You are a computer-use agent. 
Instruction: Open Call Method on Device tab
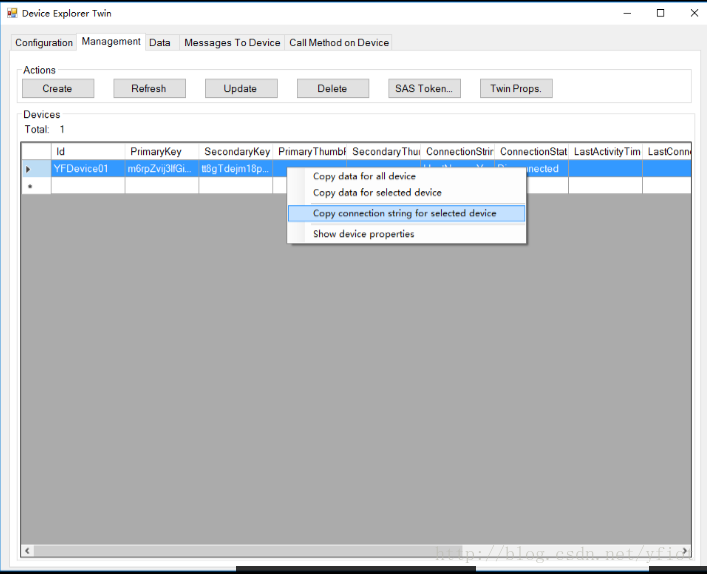339,42
